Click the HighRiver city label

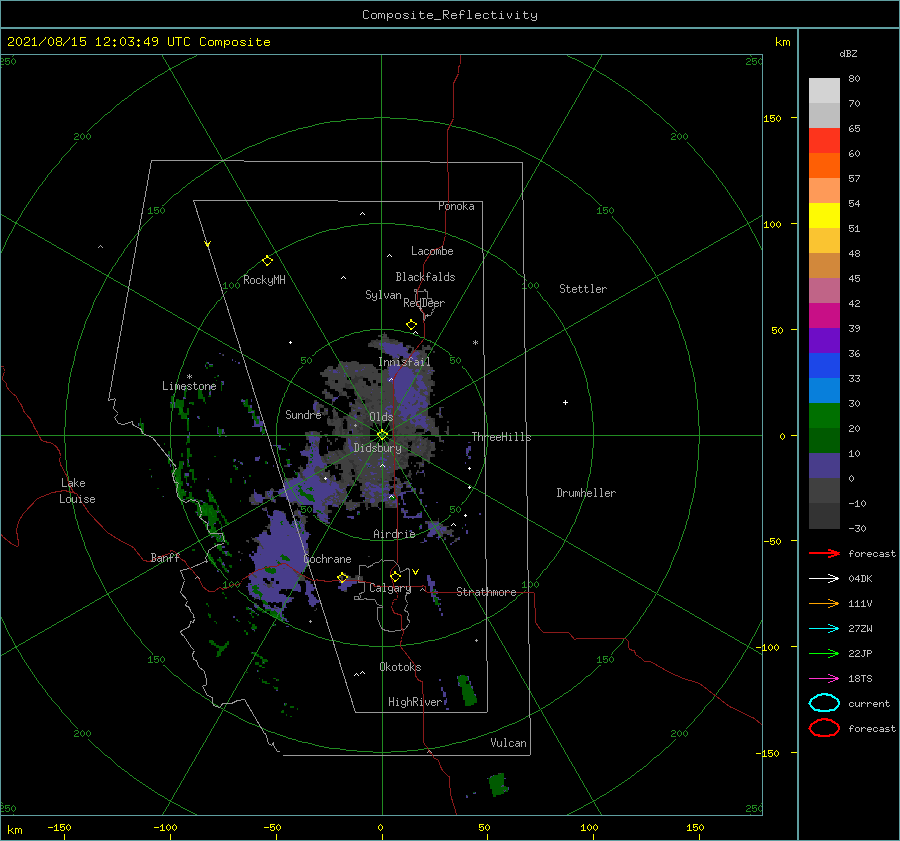[x=415, y=702]
